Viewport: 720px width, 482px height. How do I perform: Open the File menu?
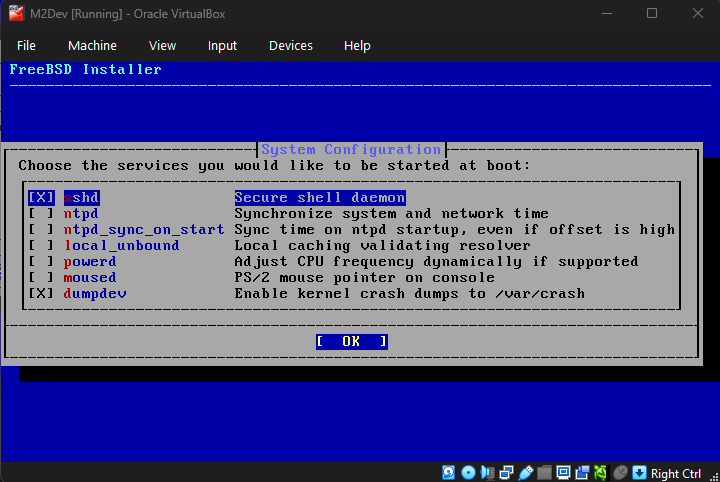26,46
